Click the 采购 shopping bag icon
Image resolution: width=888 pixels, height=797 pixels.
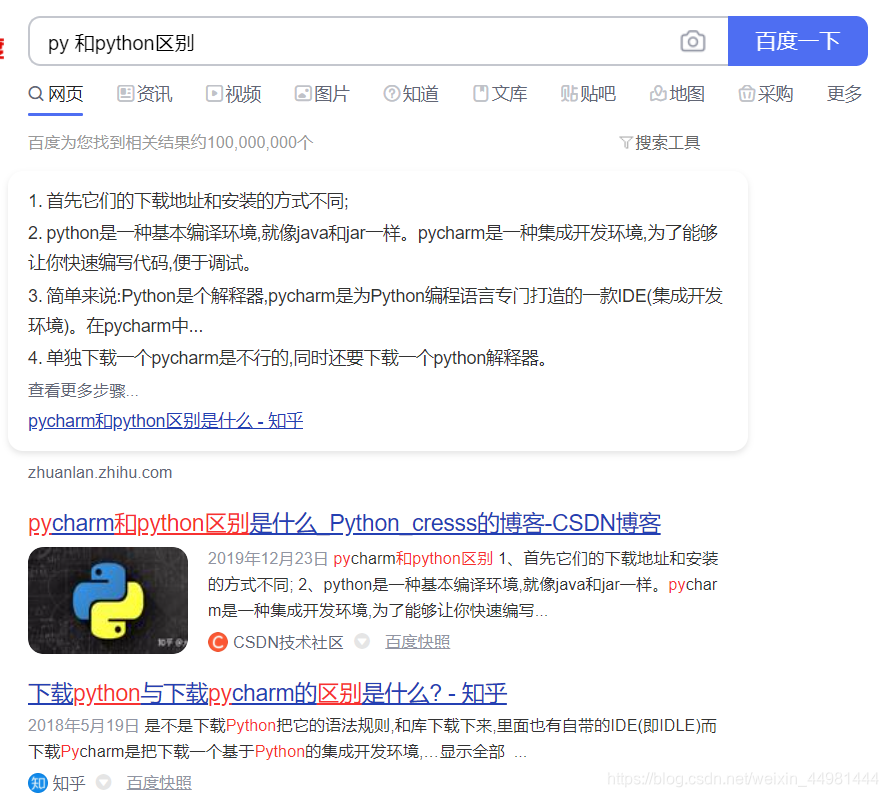pyautogui.click(x=747, y=93)
